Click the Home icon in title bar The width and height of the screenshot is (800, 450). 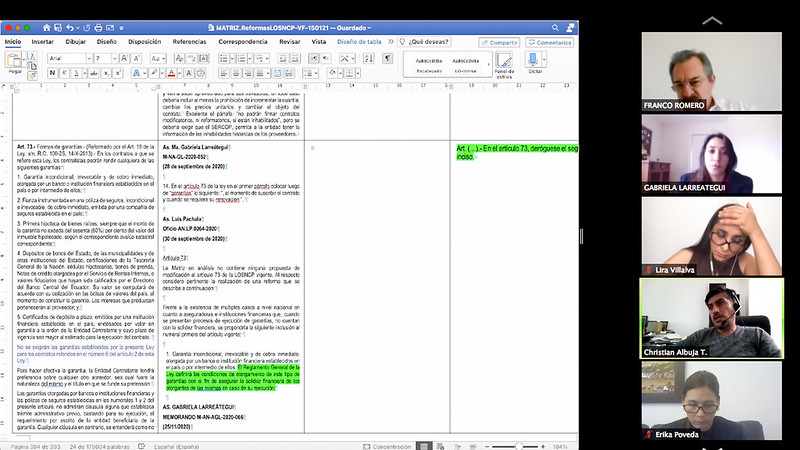click(46, 28)
